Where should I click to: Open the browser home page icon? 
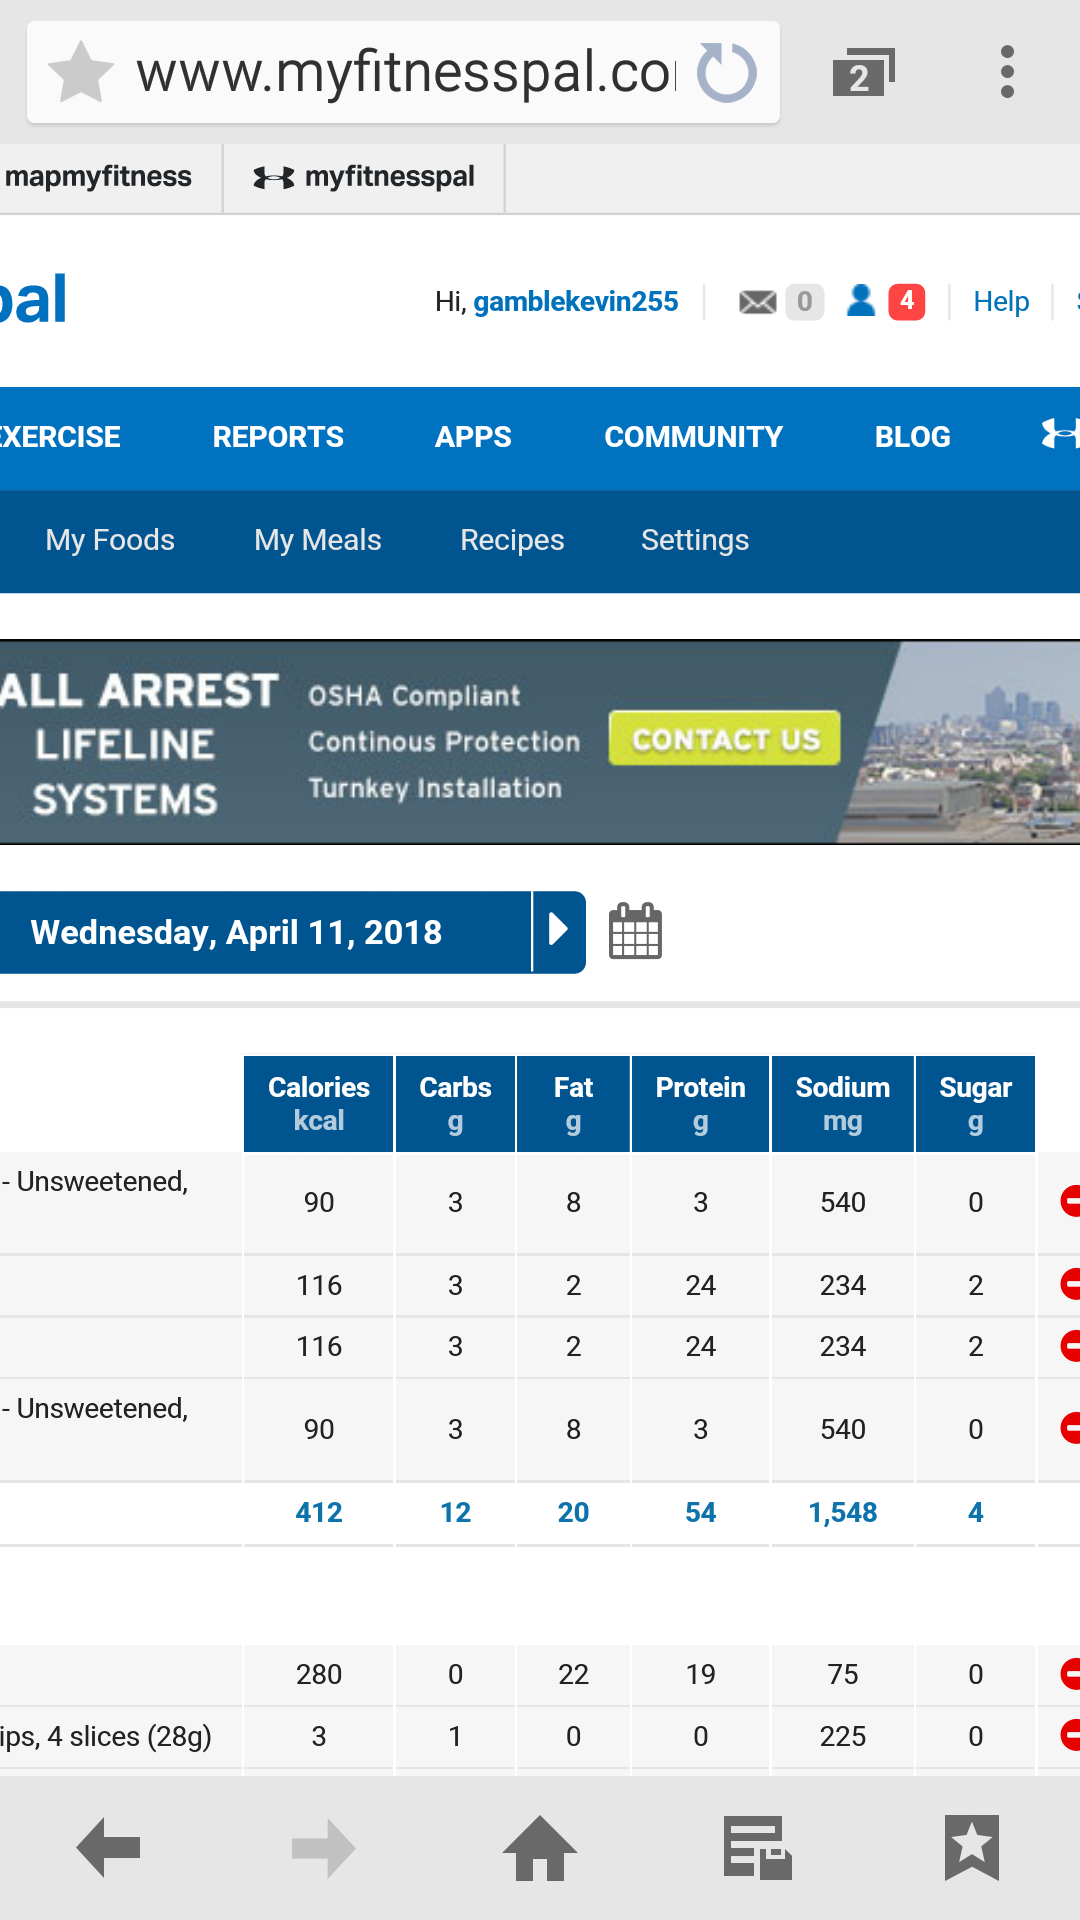(540, 1848)
